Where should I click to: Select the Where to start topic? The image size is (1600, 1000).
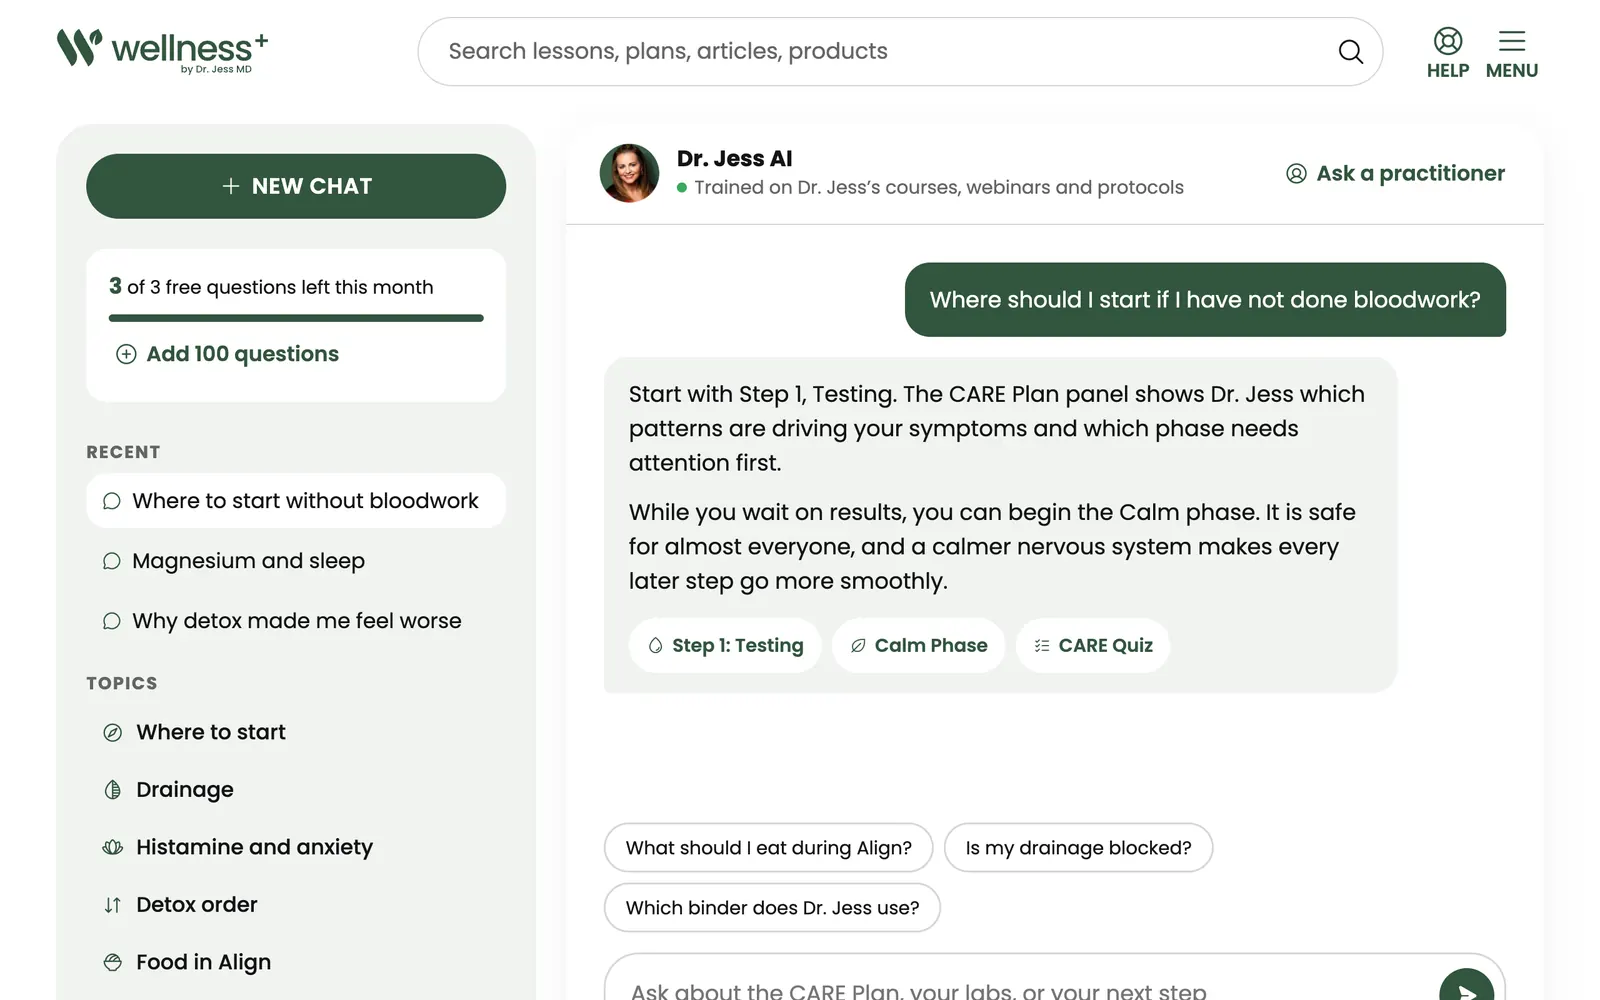tap(296, 733)
